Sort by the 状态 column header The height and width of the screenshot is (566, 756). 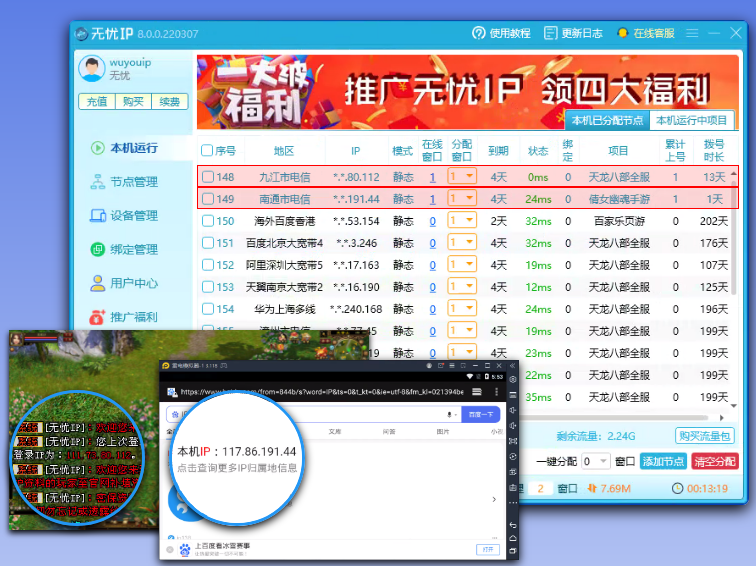point(538,151)
